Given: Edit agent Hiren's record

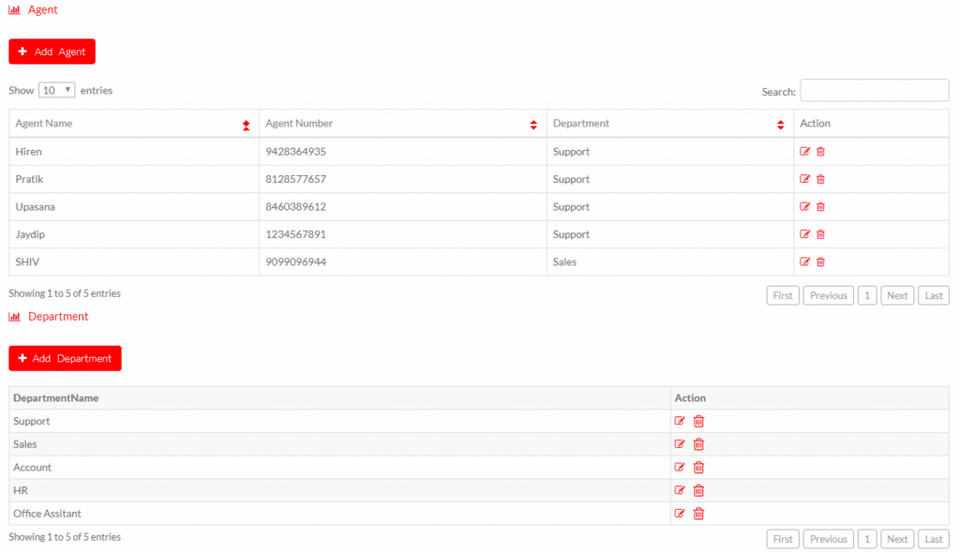Looking at the screenshot, I should [804, 151].
